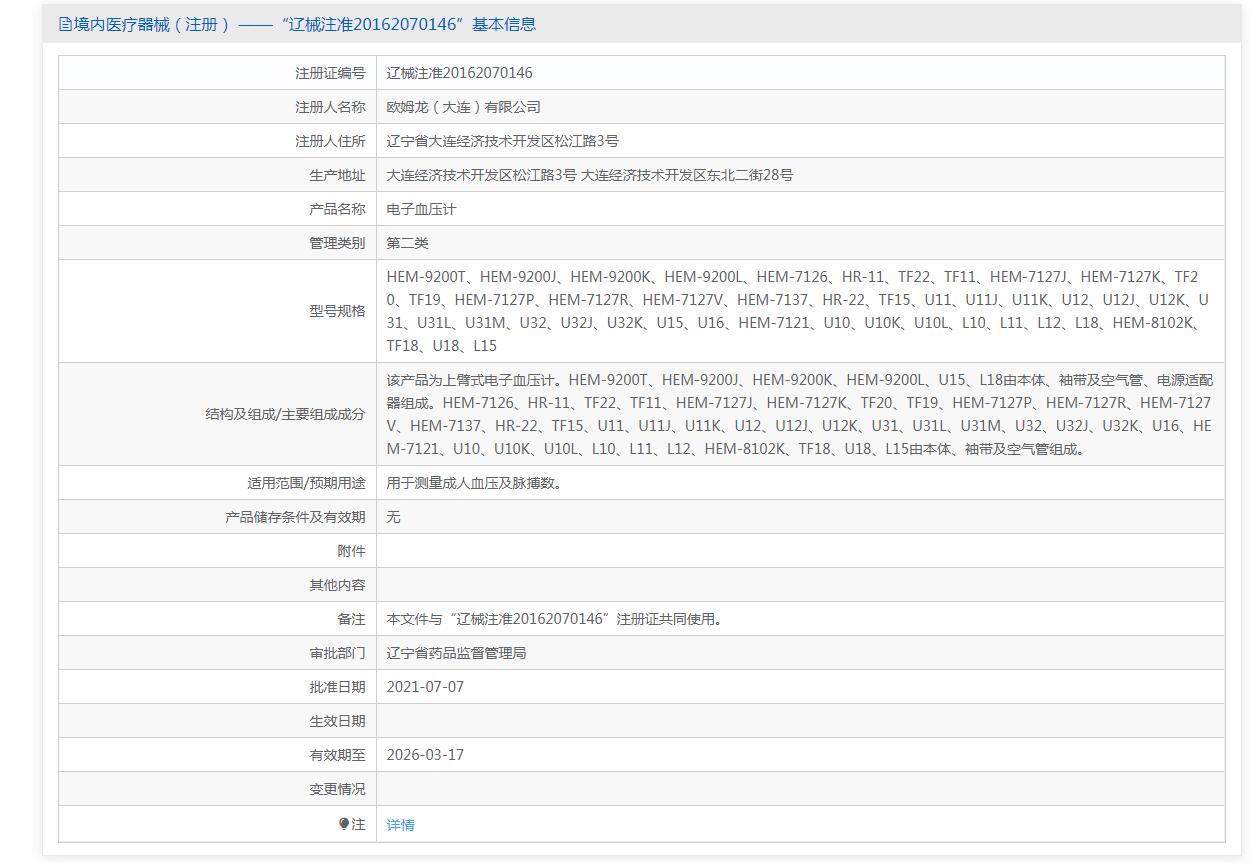Click the remark text in the 备注 row
1255x863 pixels.
(x=554, y=619)
